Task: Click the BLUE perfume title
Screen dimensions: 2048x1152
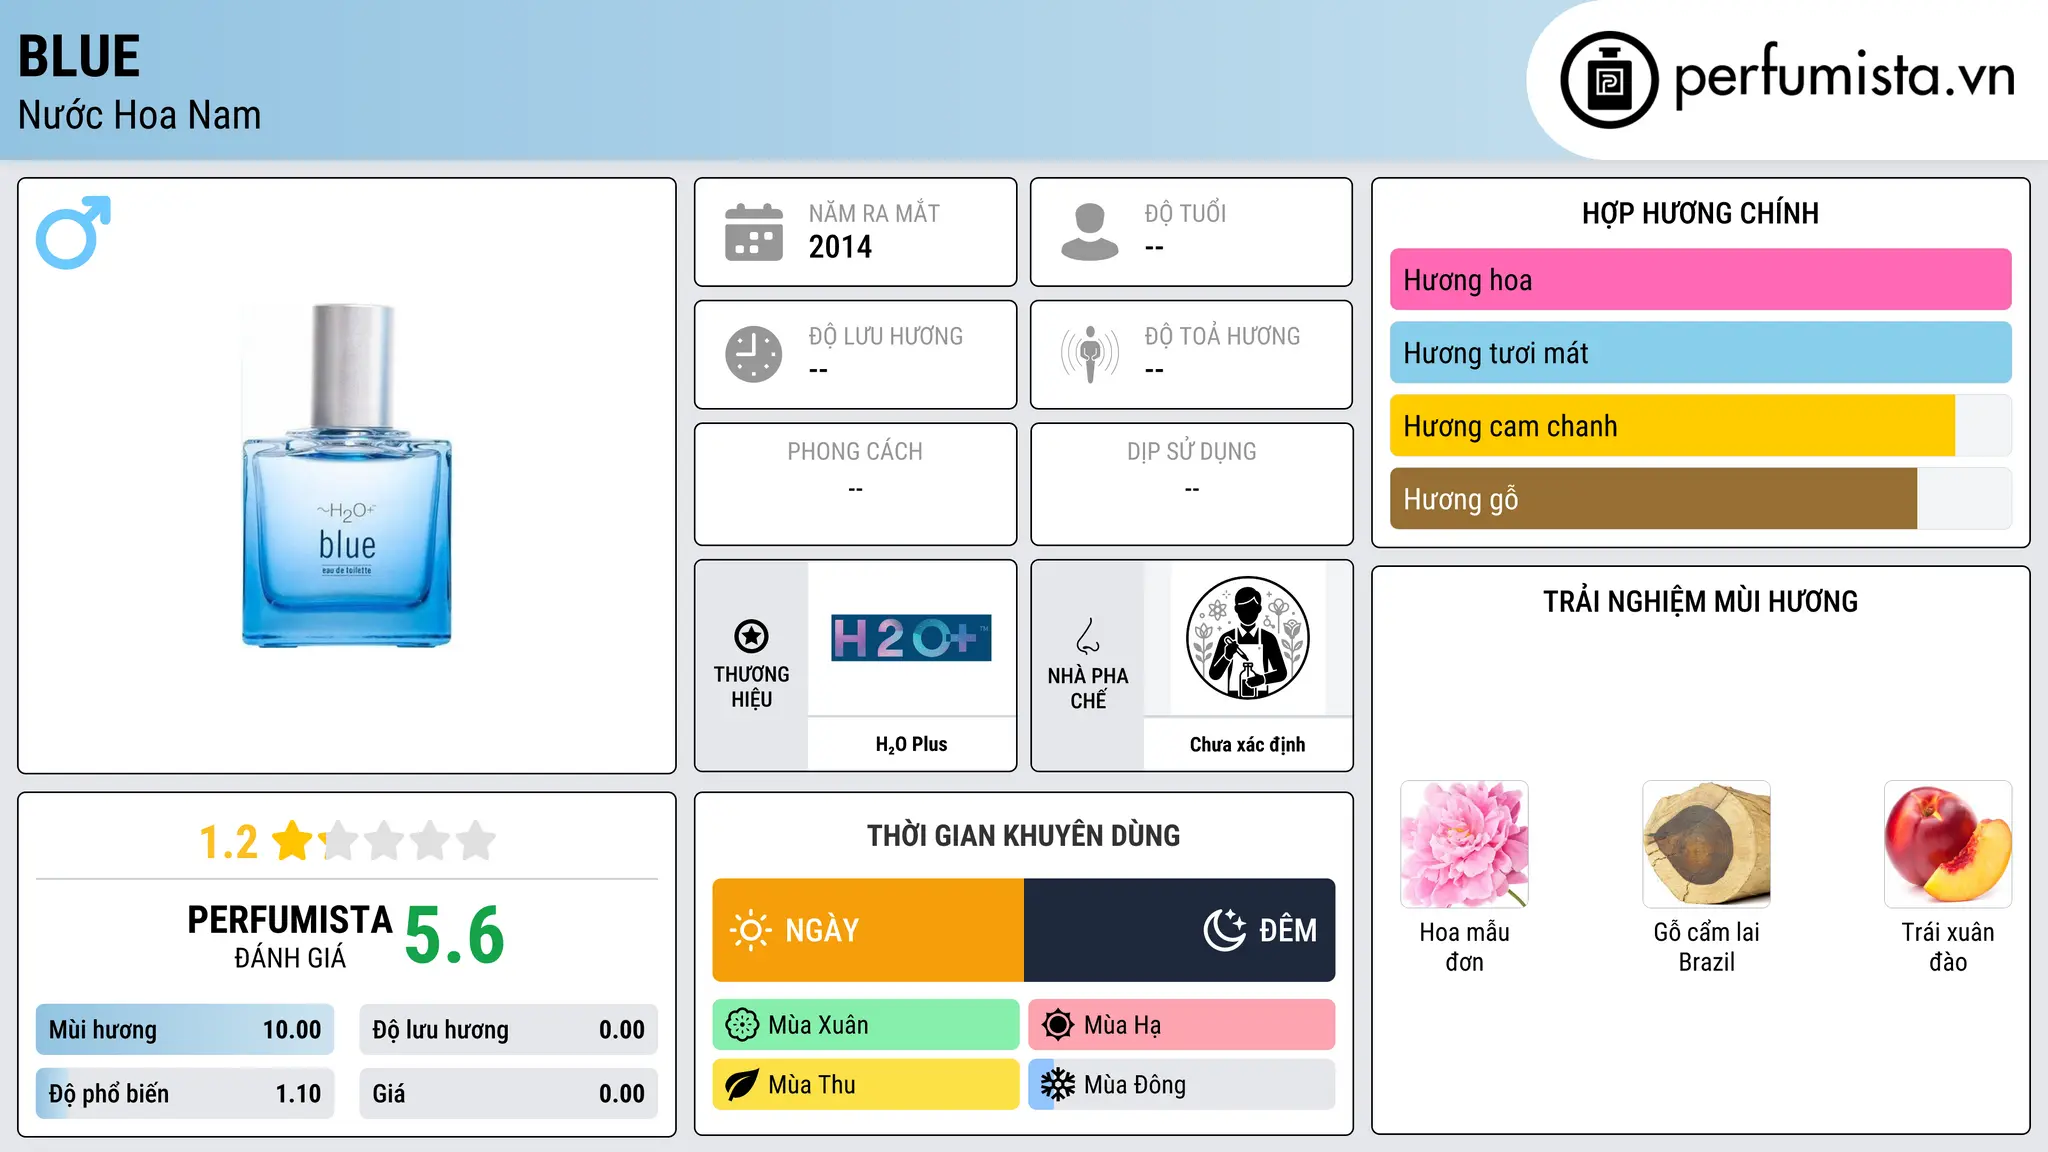Action: point(79,56)
